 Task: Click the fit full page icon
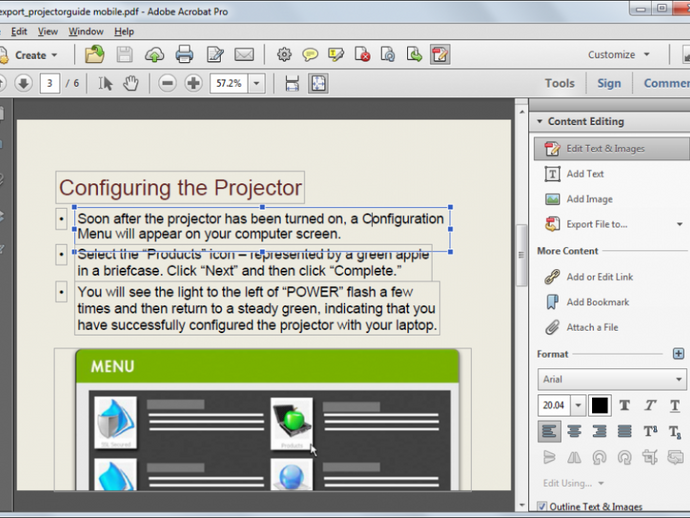(319, 83)
